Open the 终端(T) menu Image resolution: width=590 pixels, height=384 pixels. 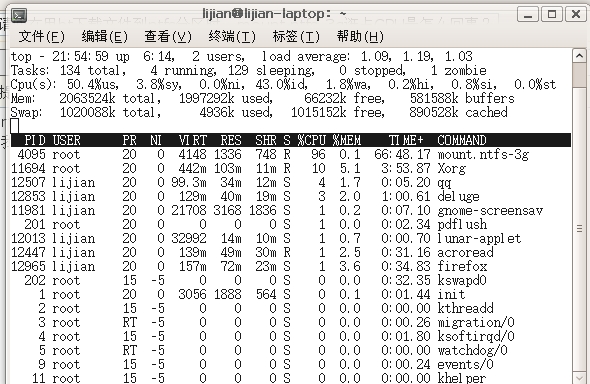pos(232,36)
